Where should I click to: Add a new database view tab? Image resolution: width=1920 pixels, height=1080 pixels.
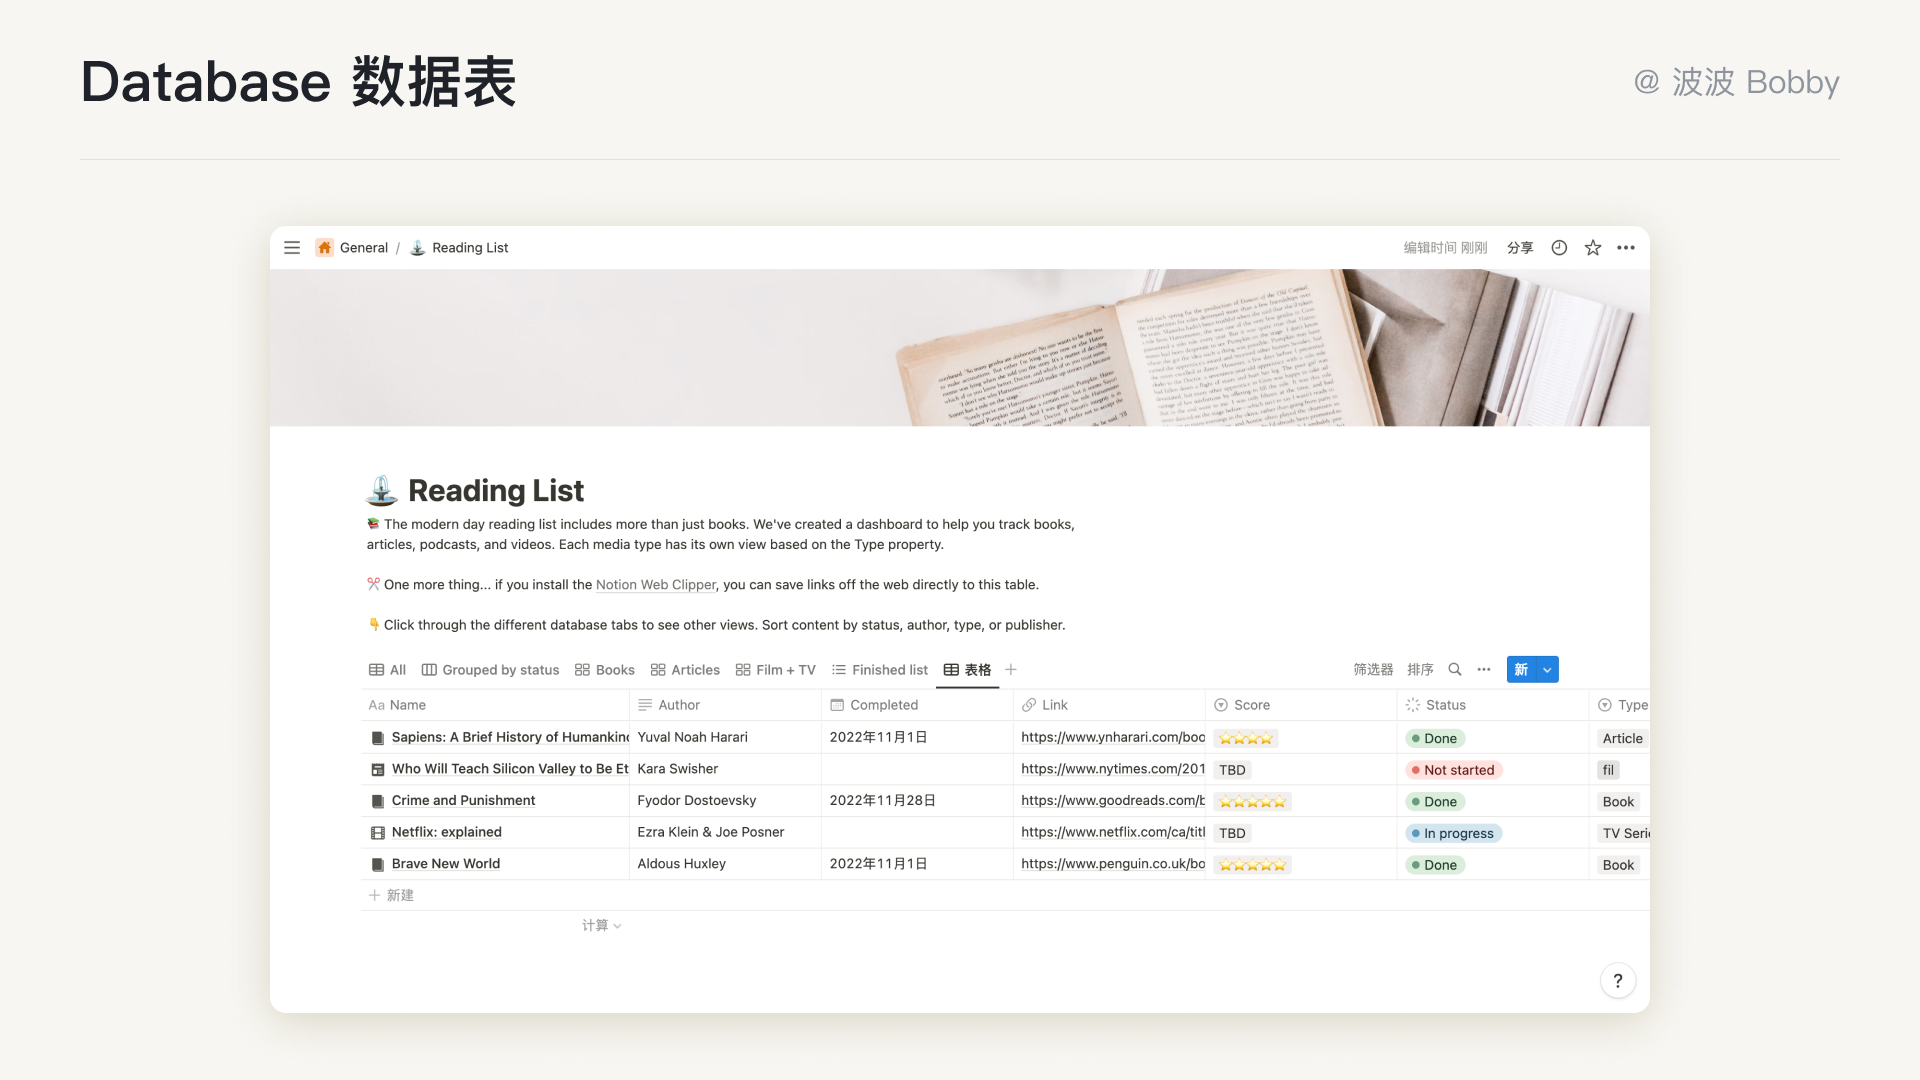[1011, 670]
